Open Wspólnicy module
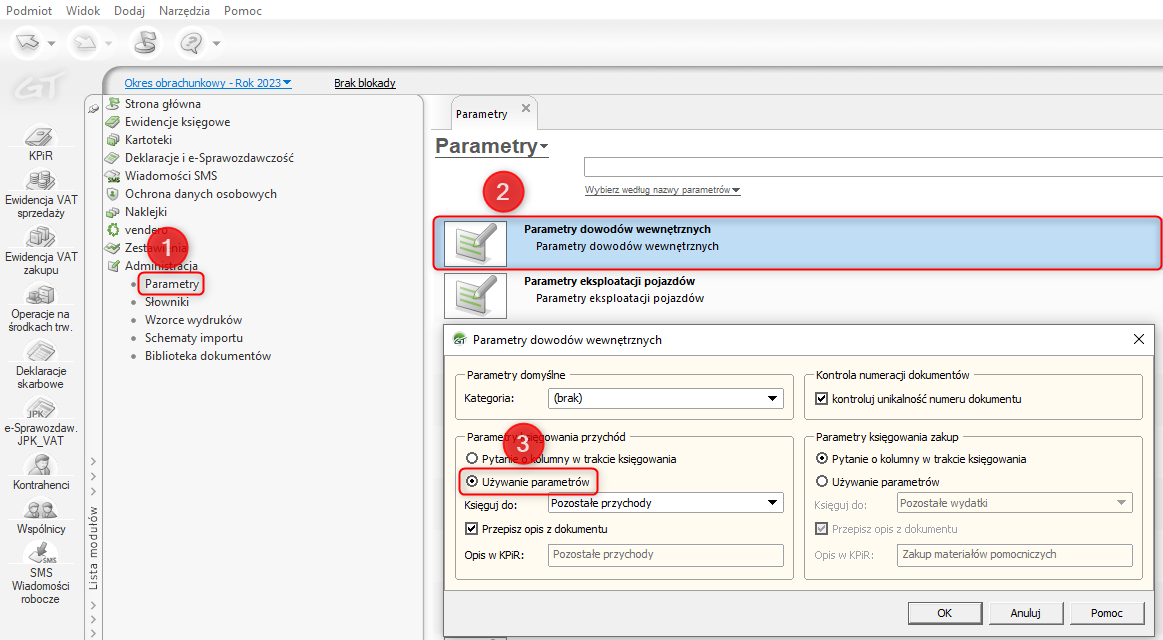 point(40,509)
